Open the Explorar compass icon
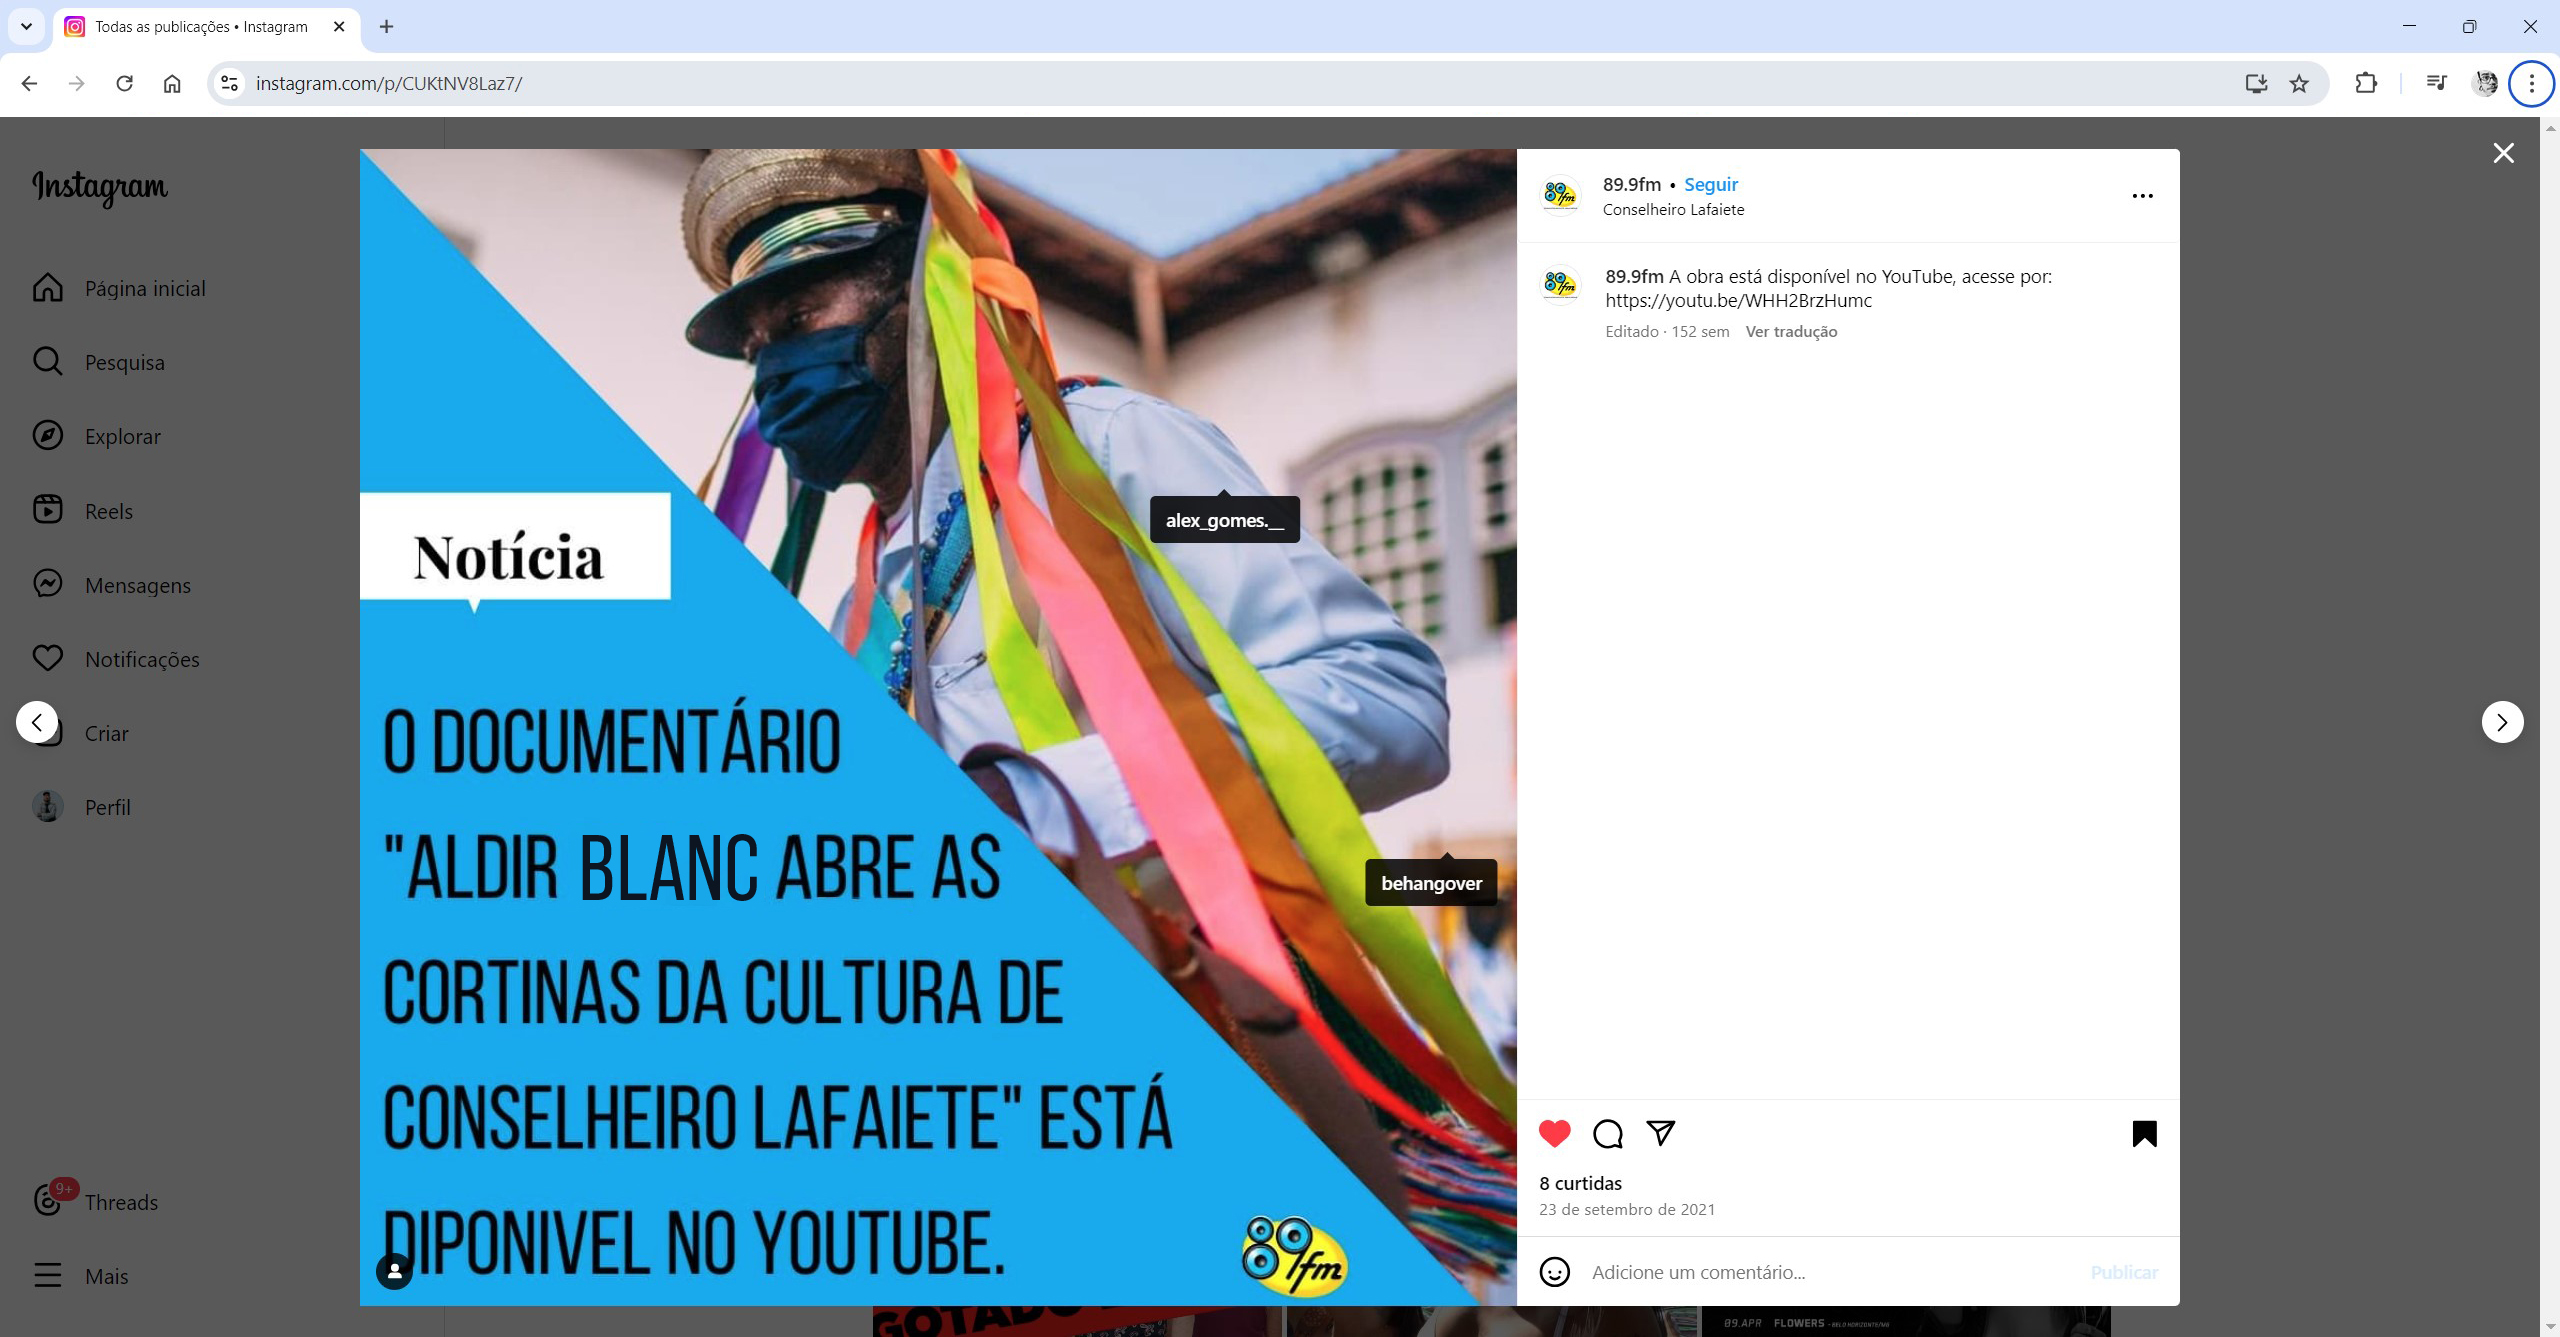 [x=47, y=436]
